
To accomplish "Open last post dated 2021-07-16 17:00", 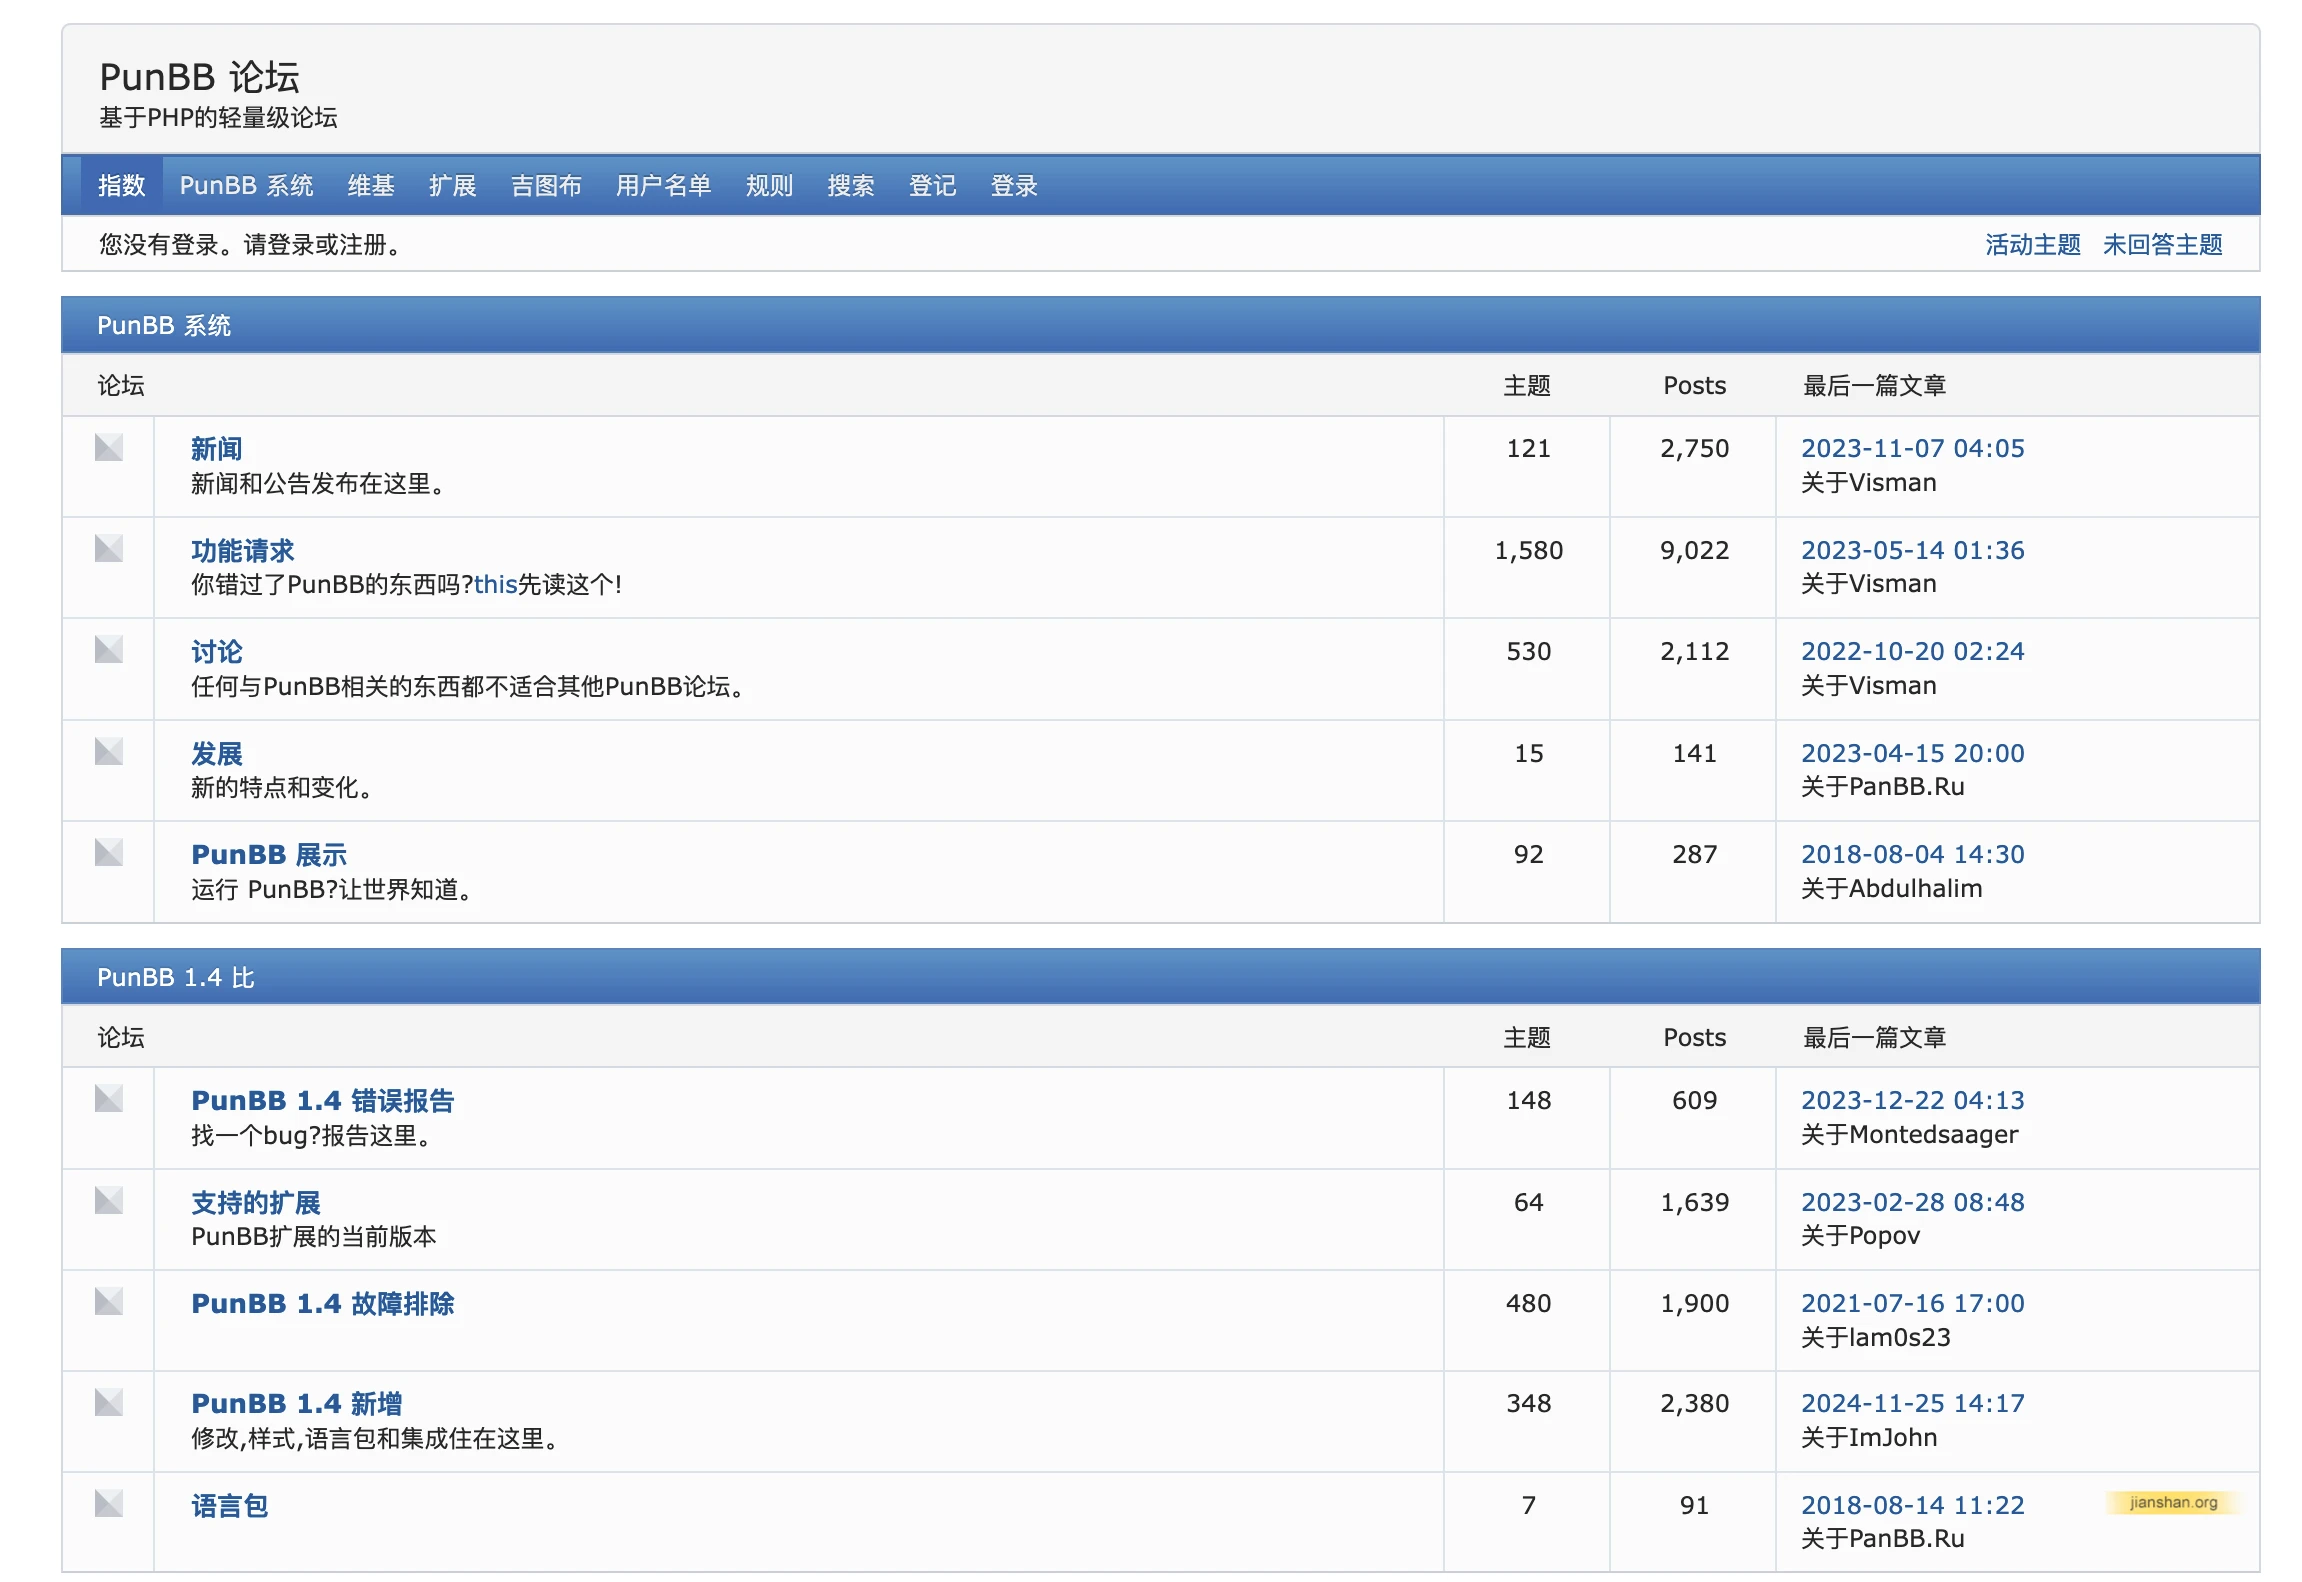I will 1912,1303.
